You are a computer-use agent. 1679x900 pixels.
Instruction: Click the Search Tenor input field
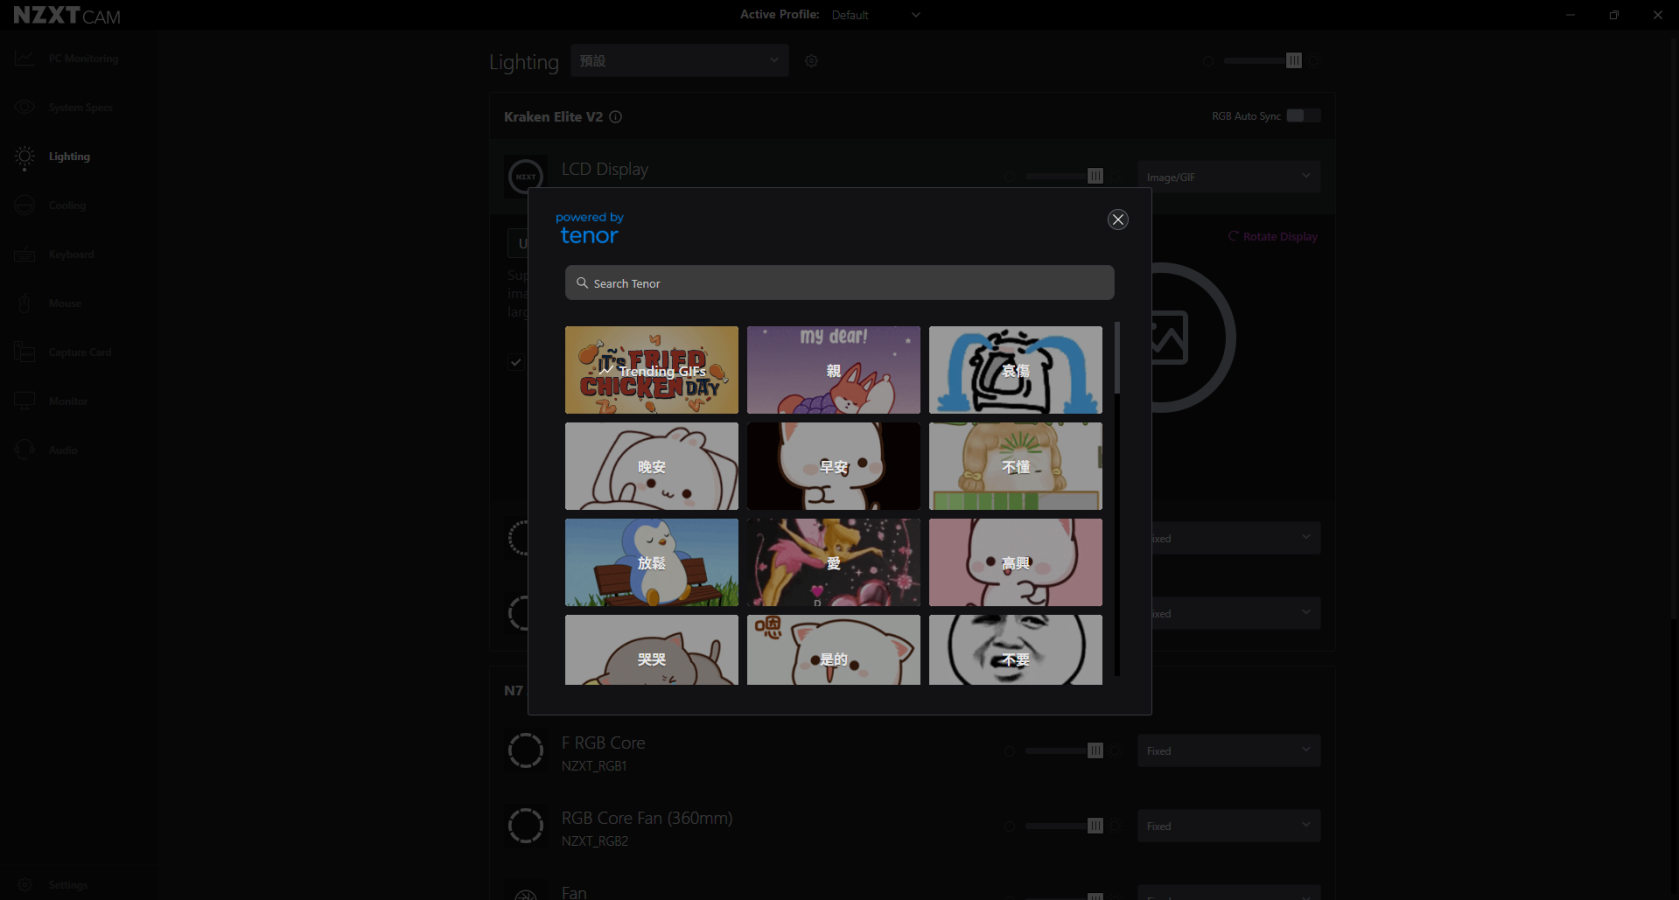(x=840, y=283)
